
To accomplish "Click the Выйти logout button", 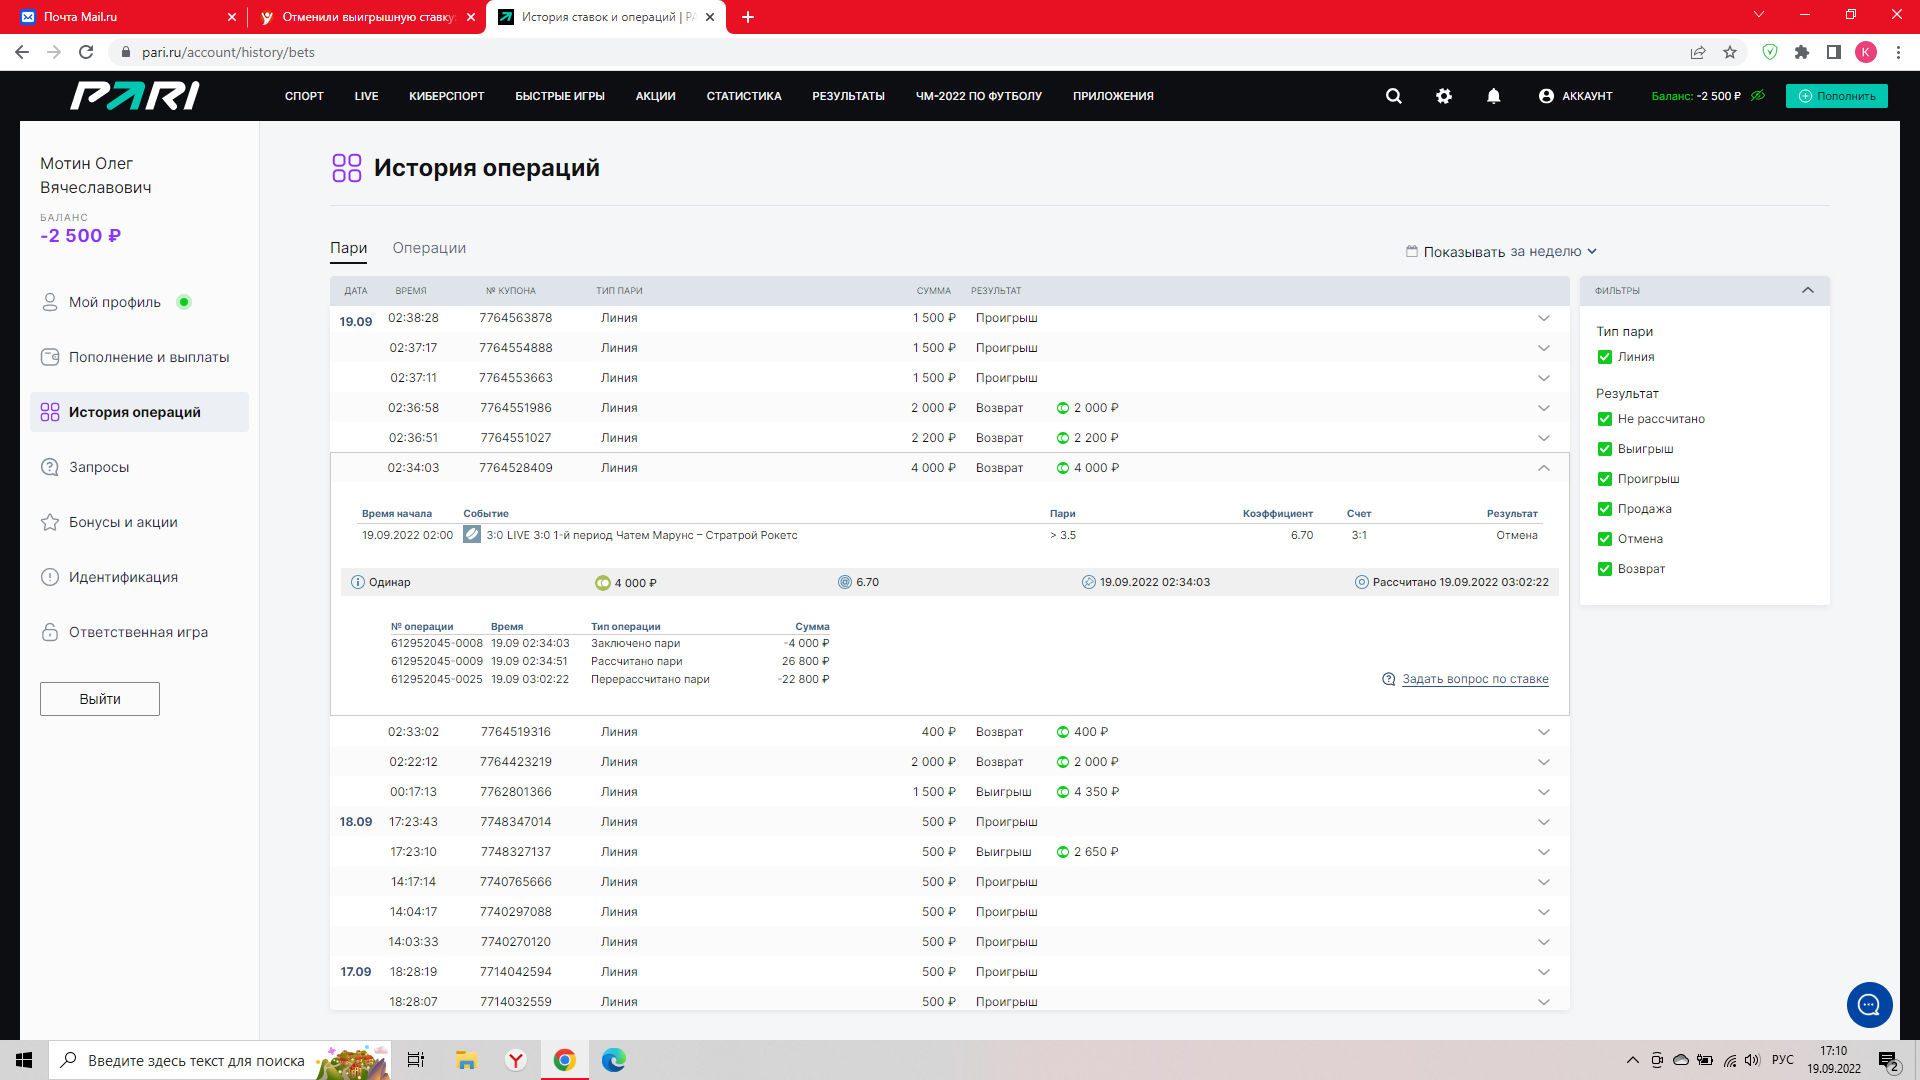I will pos(100,699).
